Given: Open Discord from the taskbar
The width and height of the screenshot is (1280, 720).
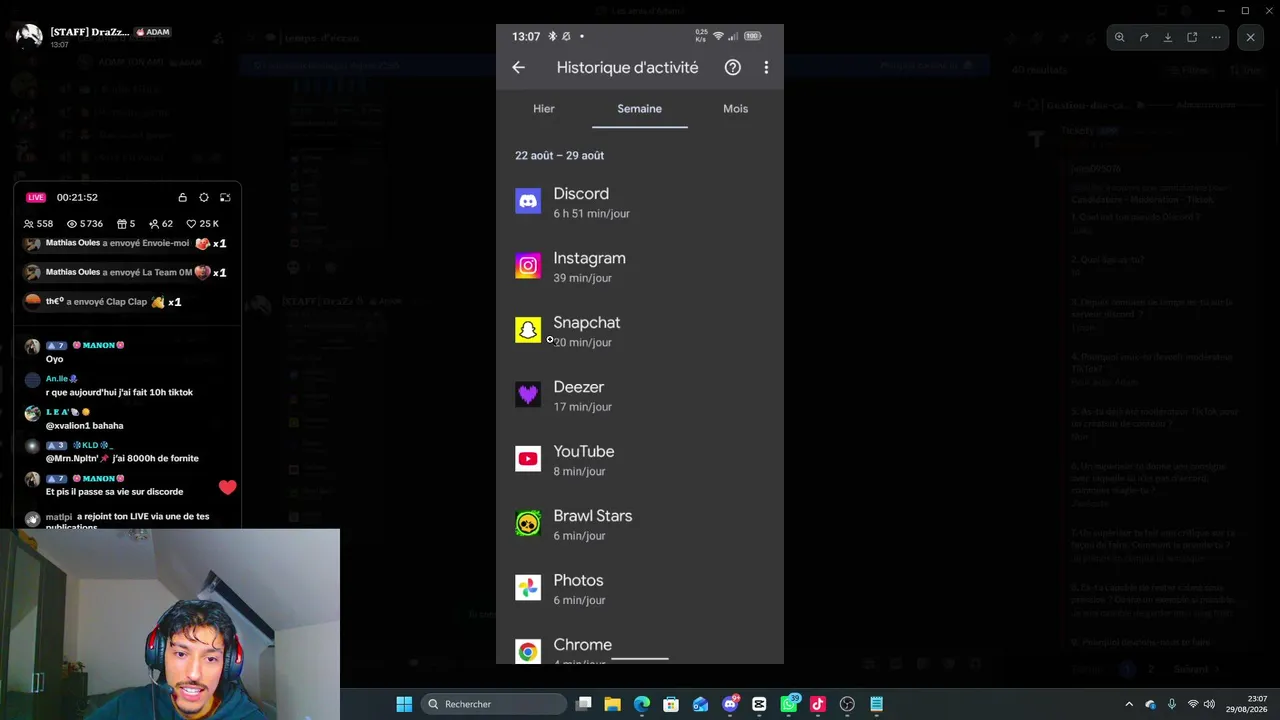Looking at the screenshot, I should click(730, 704).
